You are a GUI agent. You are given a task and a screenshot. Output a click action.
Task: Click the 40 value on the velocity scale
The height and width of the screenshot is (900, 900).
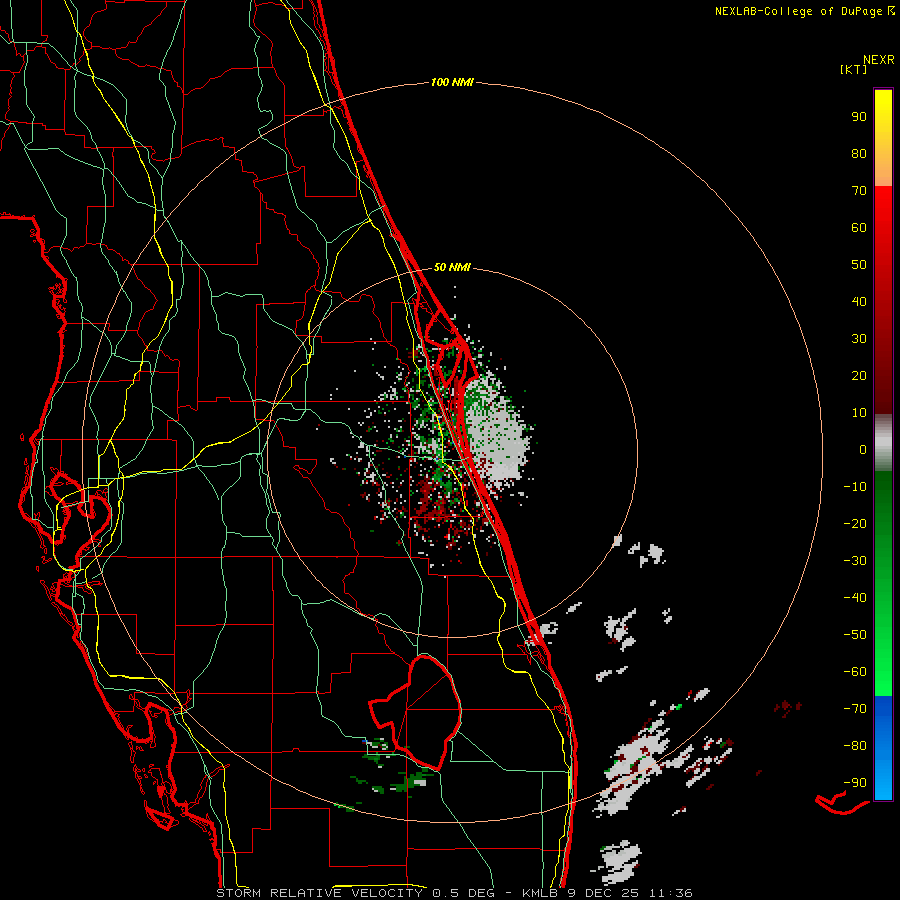[x=859, y=301]
